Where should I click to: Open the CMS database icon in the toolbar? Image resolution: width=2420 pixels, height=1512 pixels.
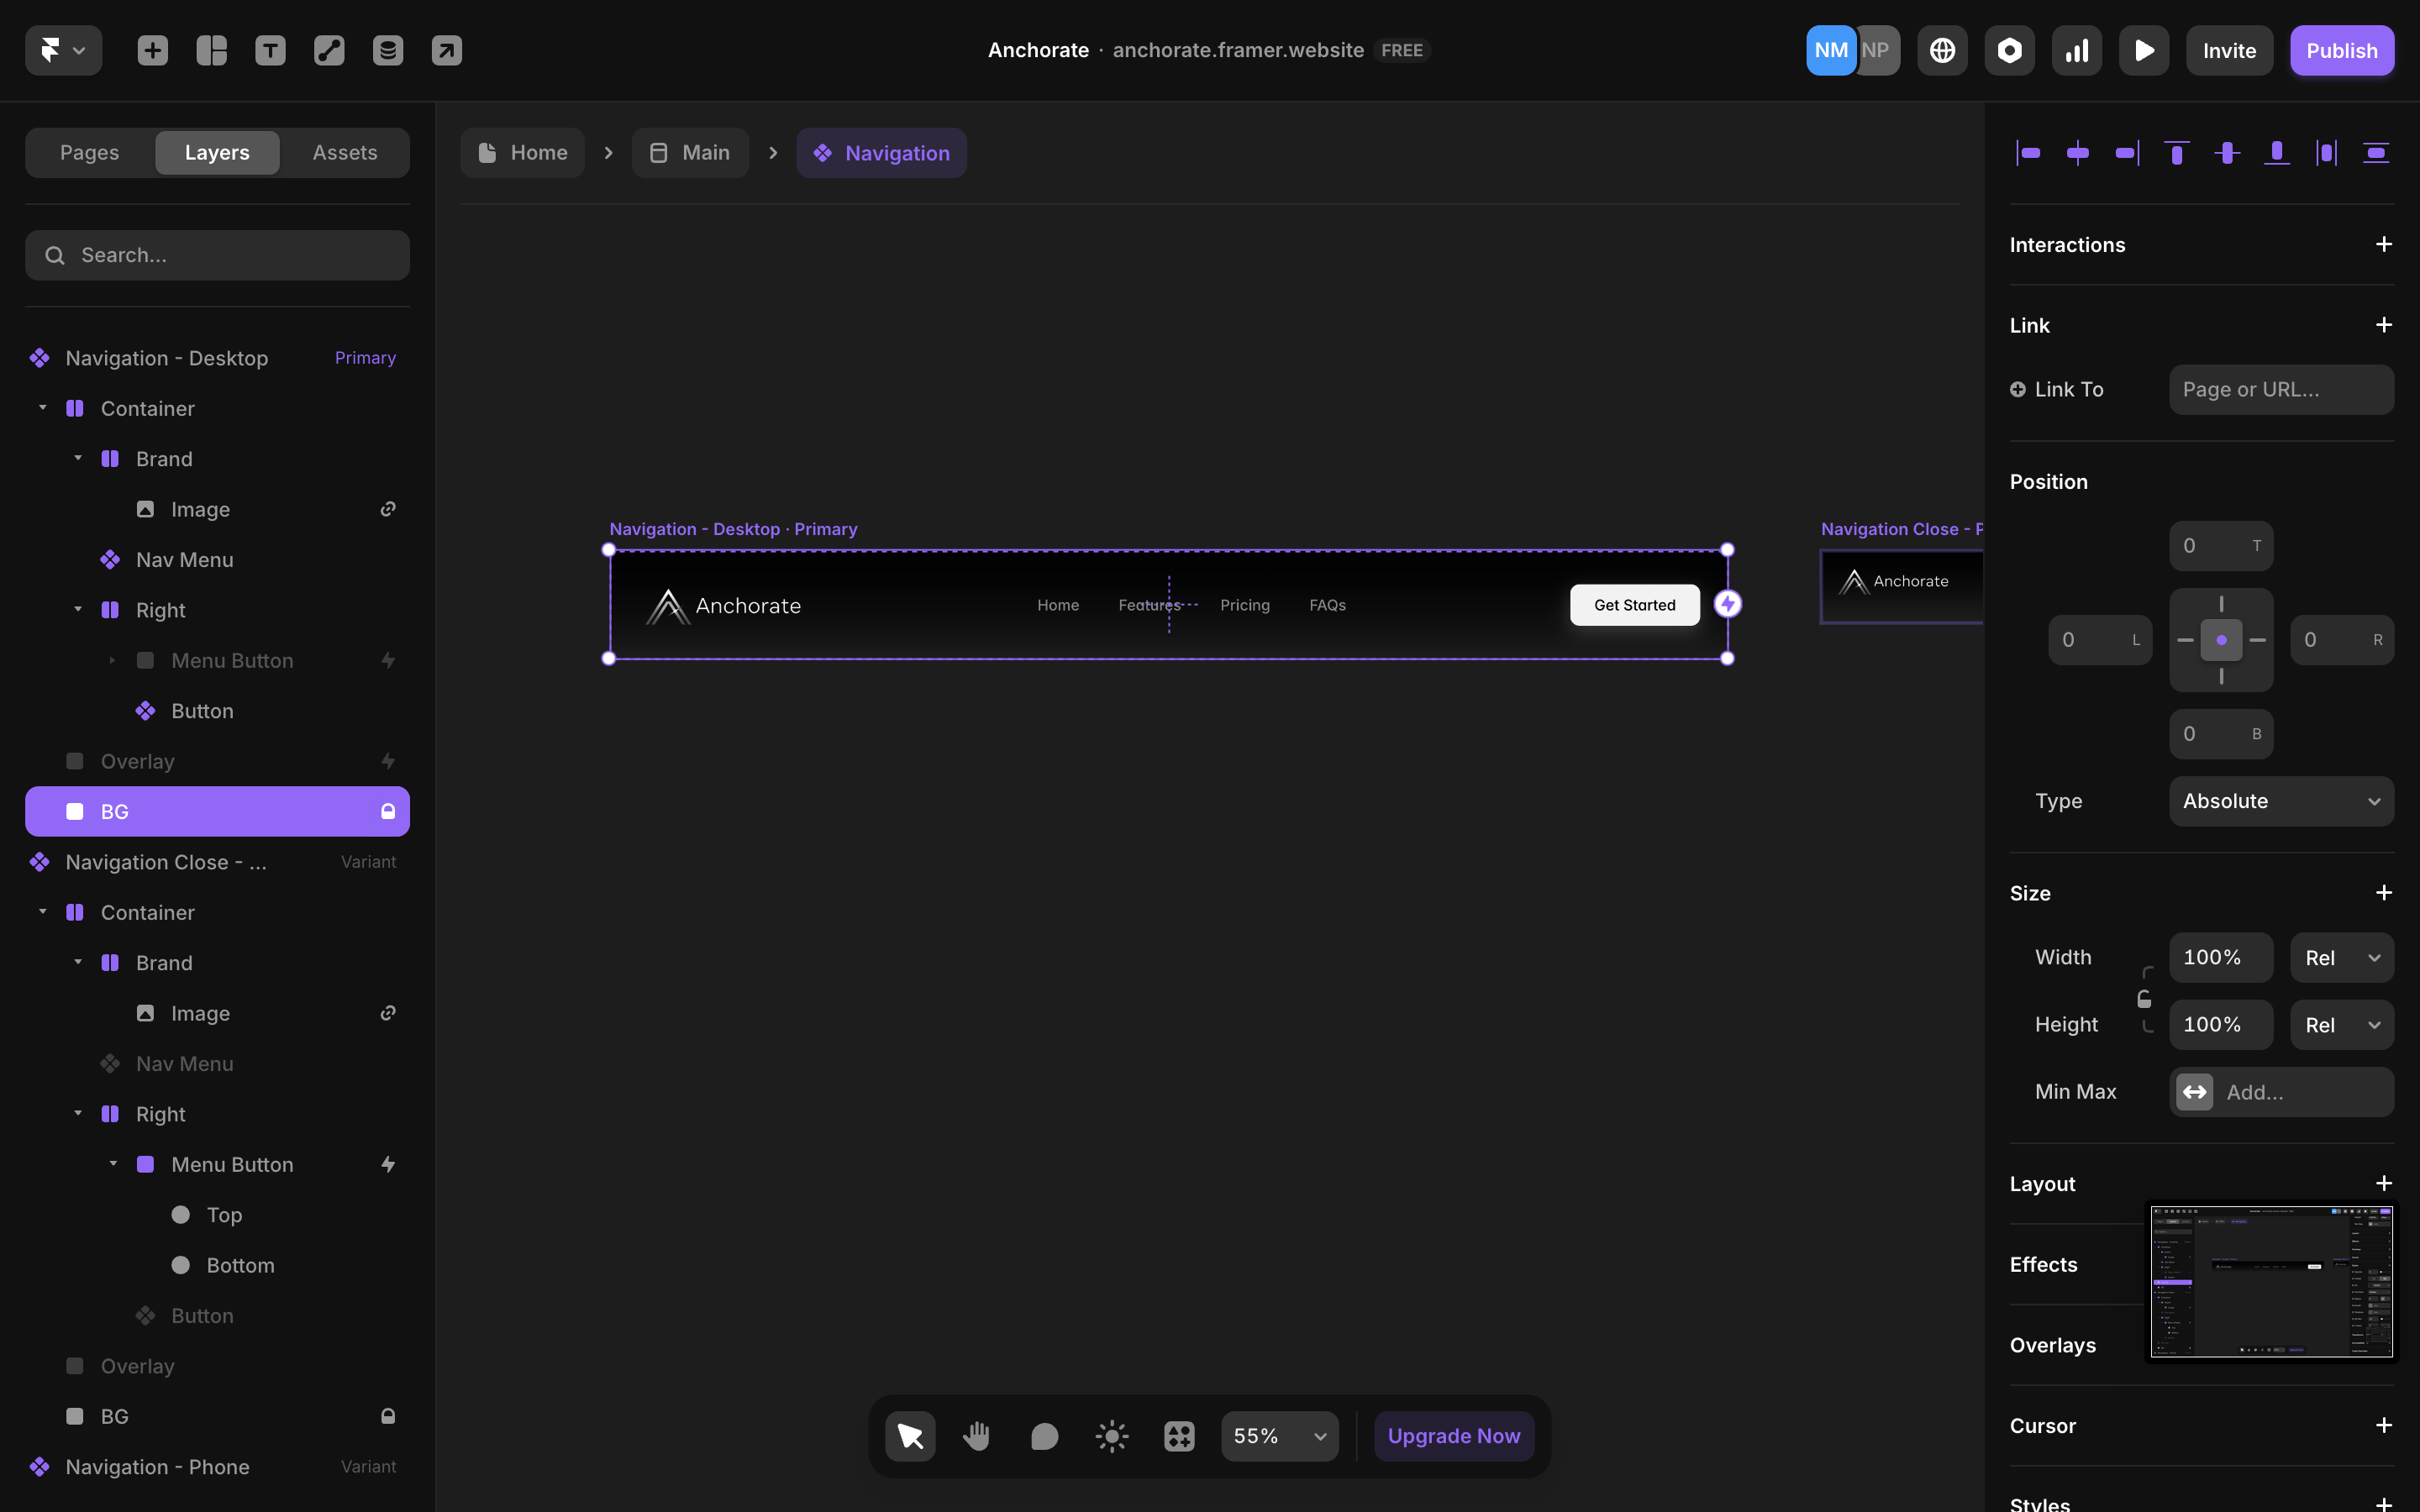[x=388, y=50]
